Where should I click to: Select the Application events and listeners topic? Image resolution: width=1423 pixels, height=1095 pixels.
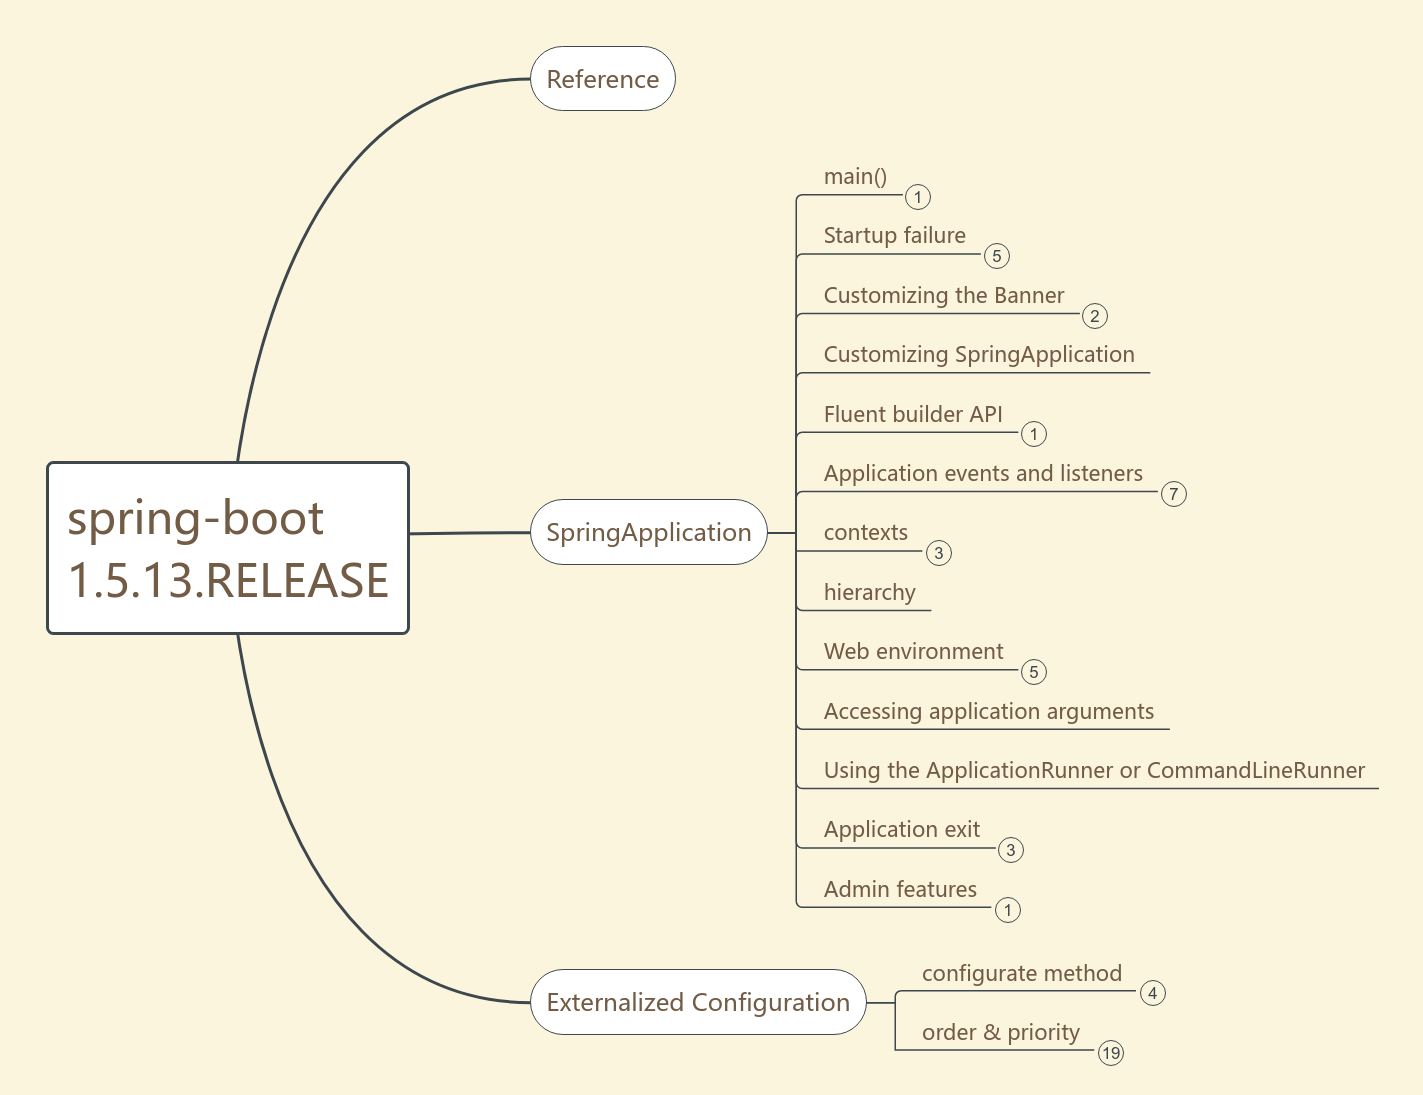coord(983,473)
